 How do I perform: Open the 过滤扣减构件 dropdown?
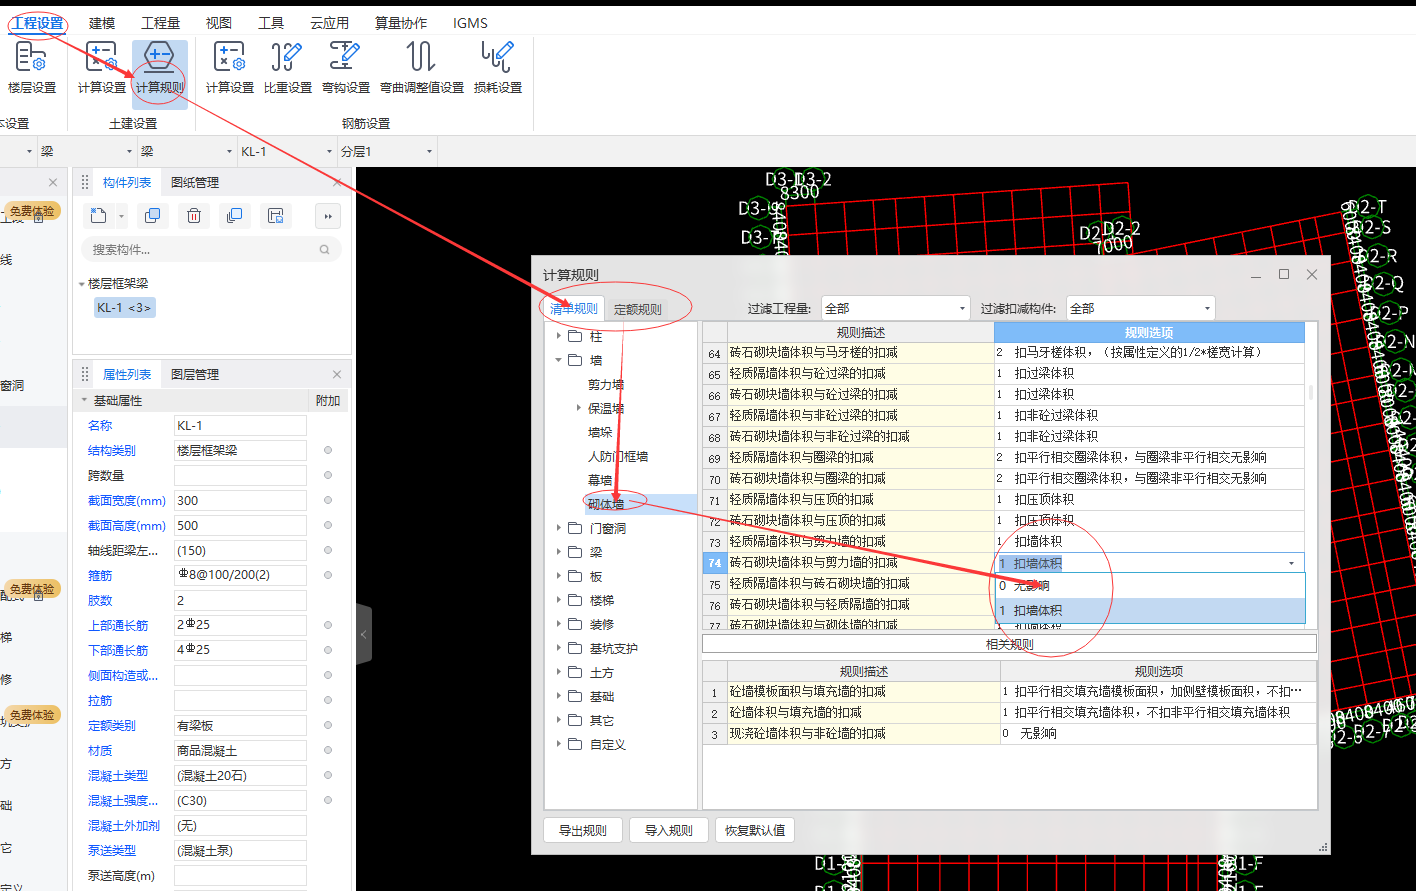point(1141,308)
